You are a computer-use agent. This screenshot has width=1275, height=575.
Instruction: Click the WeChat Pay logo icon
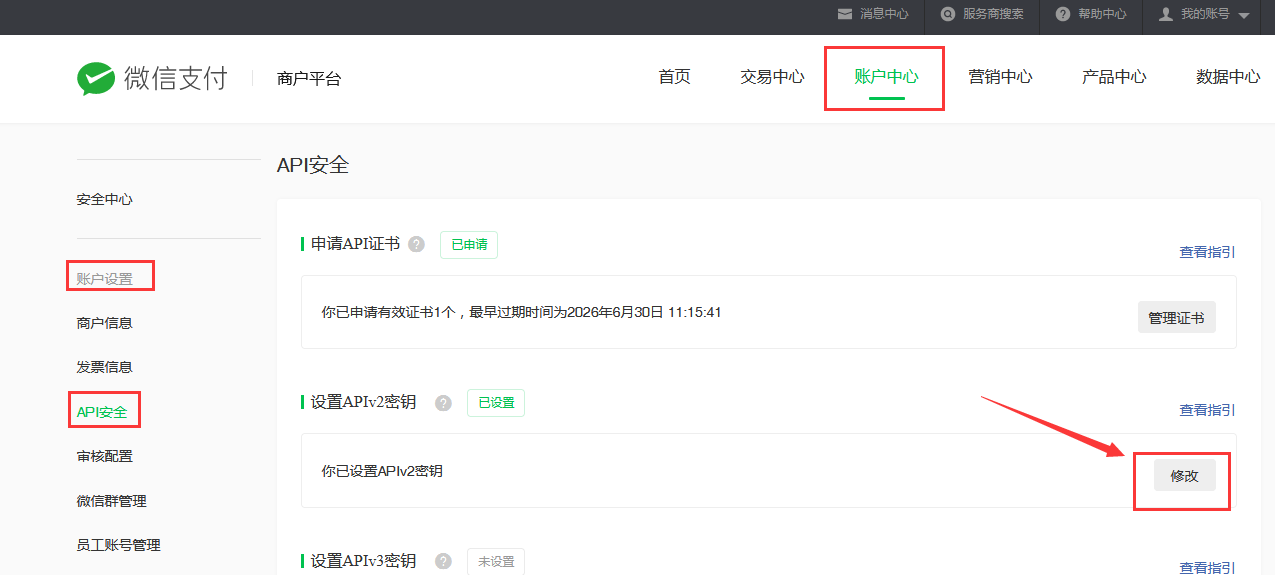[96, 79]
